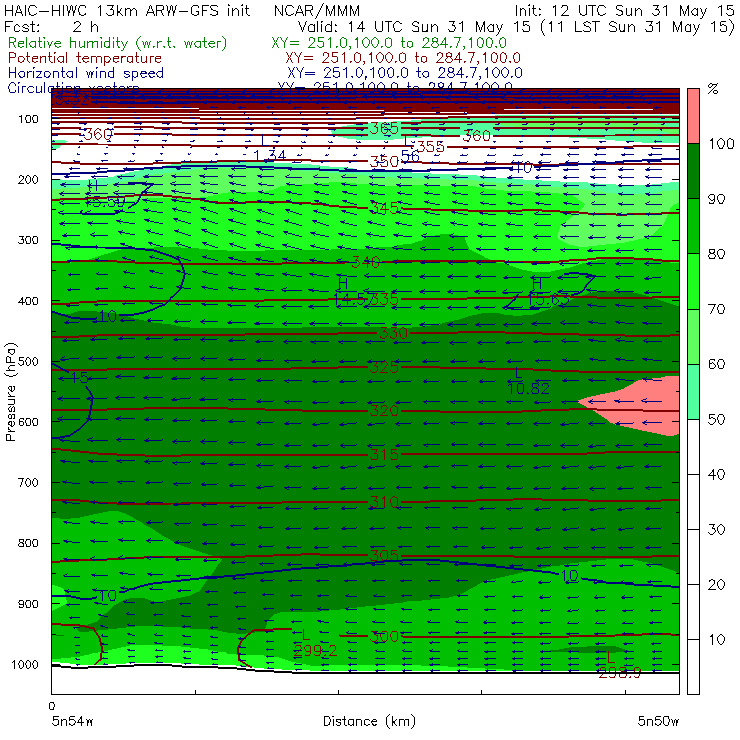Click the red 'XY= 251.0,100.0 to 284.7,100.0' text
Viewport: 740px width, 740px height.
click(403, 58)
